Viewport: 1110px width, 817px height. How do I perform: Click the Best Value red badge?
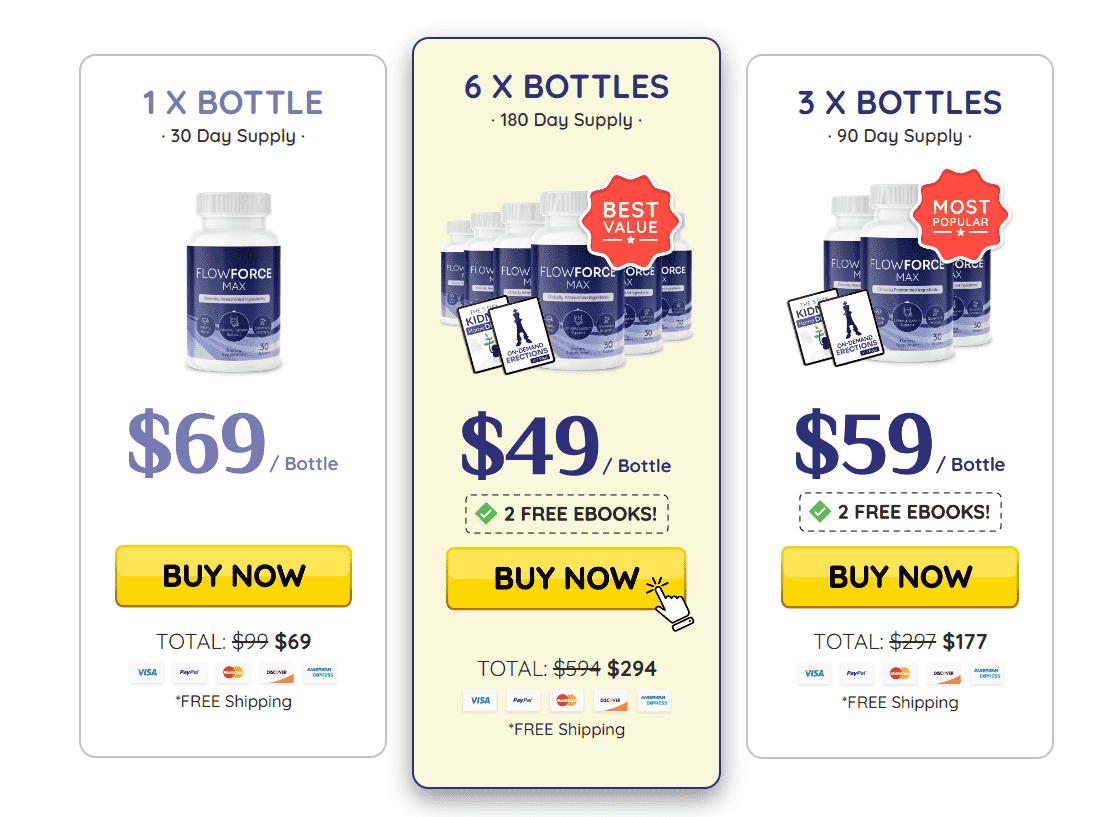(630, 220)
